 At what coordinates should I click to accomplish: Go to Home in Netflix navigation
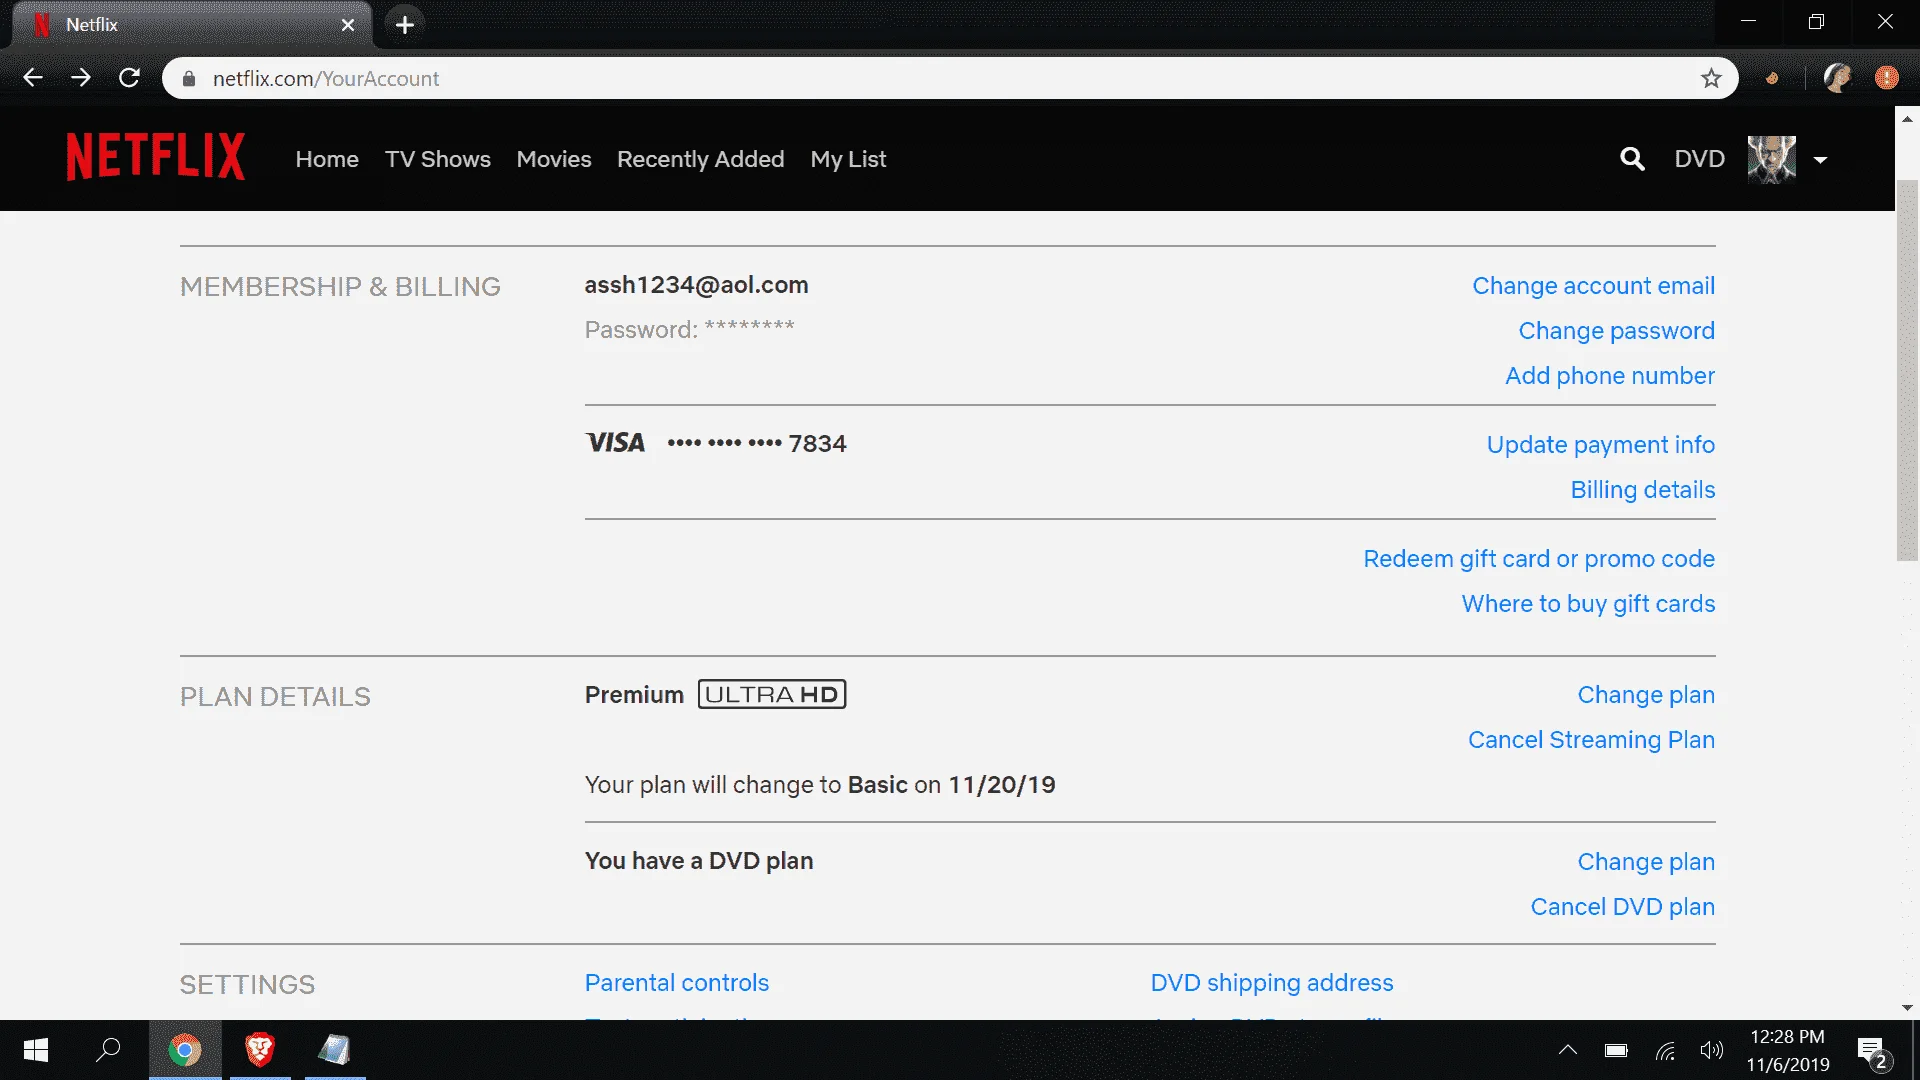point(327,159)
